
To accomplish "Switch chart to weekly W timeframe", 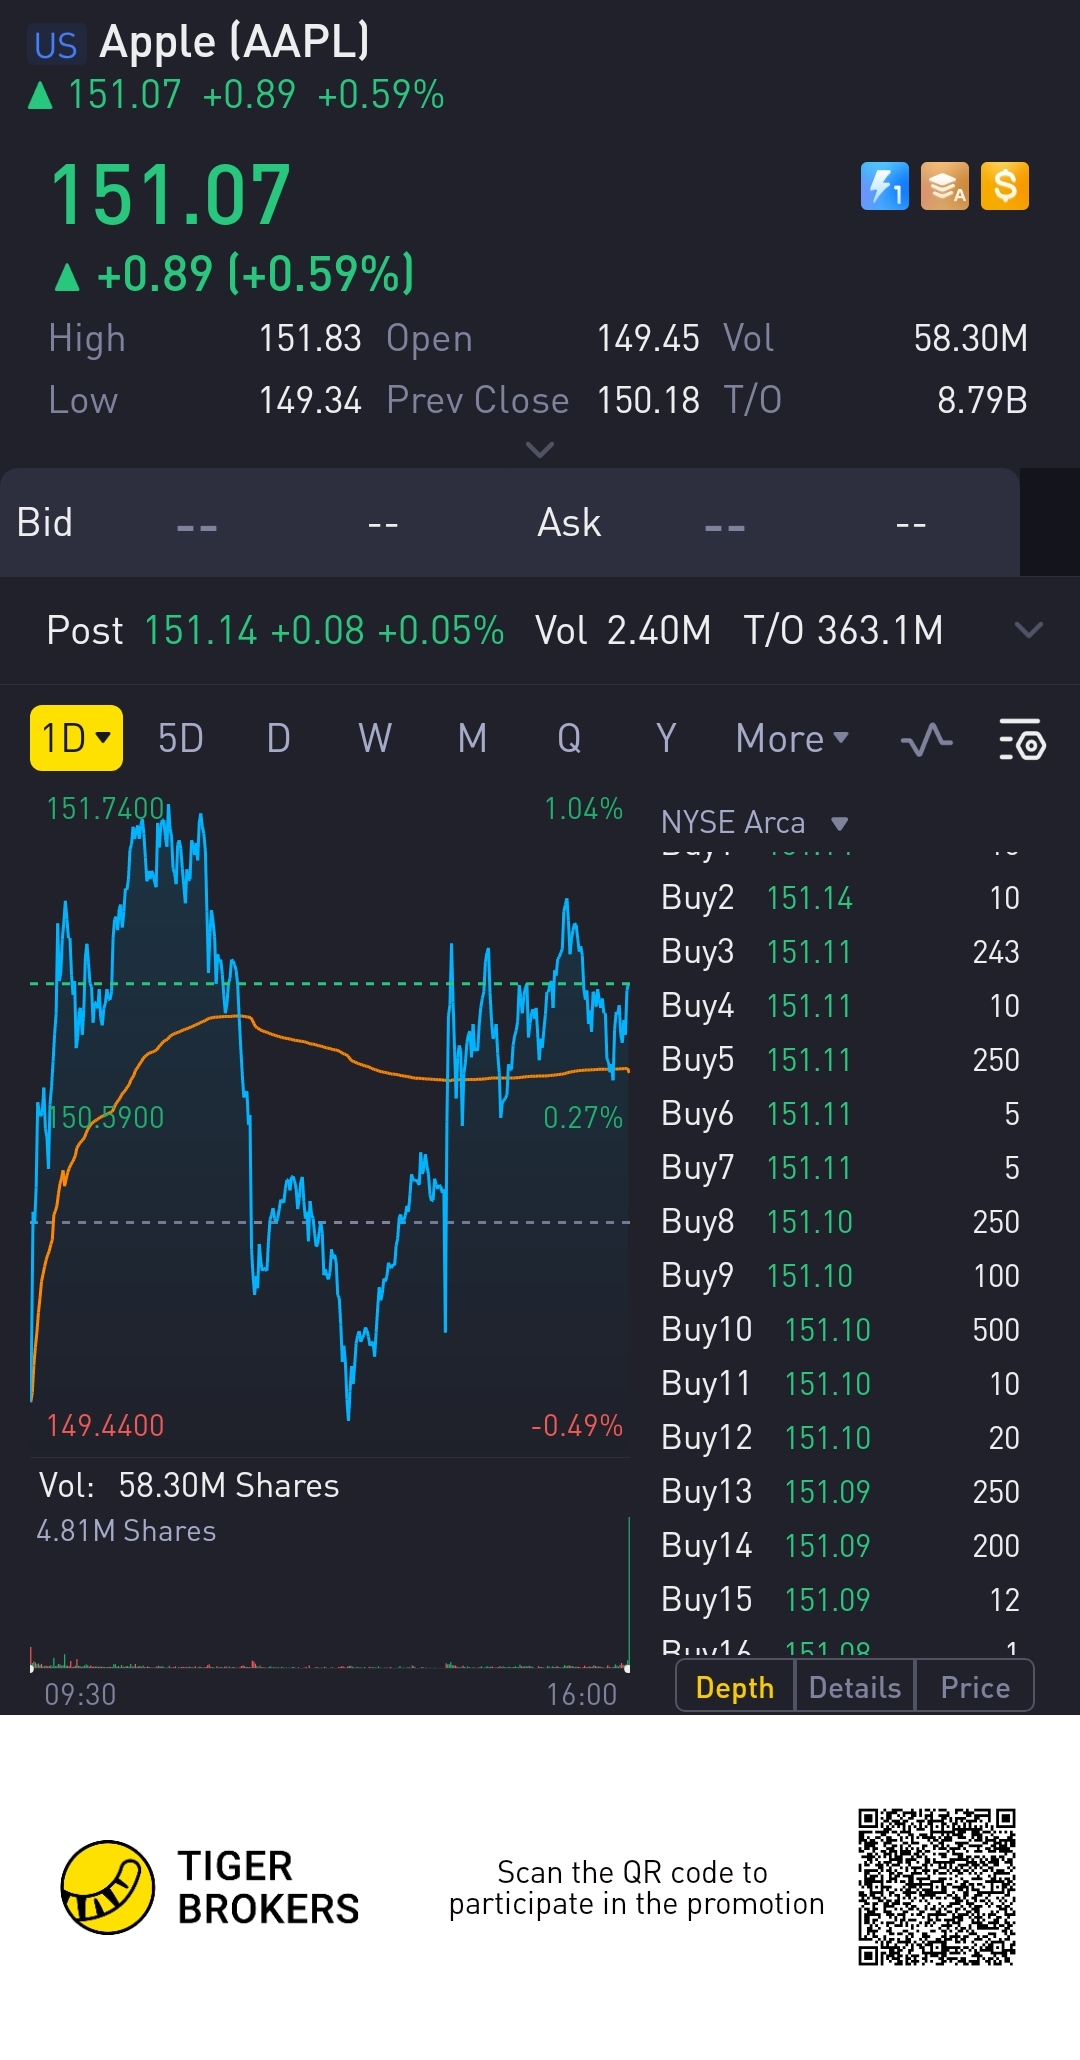I will coord(375,739).
